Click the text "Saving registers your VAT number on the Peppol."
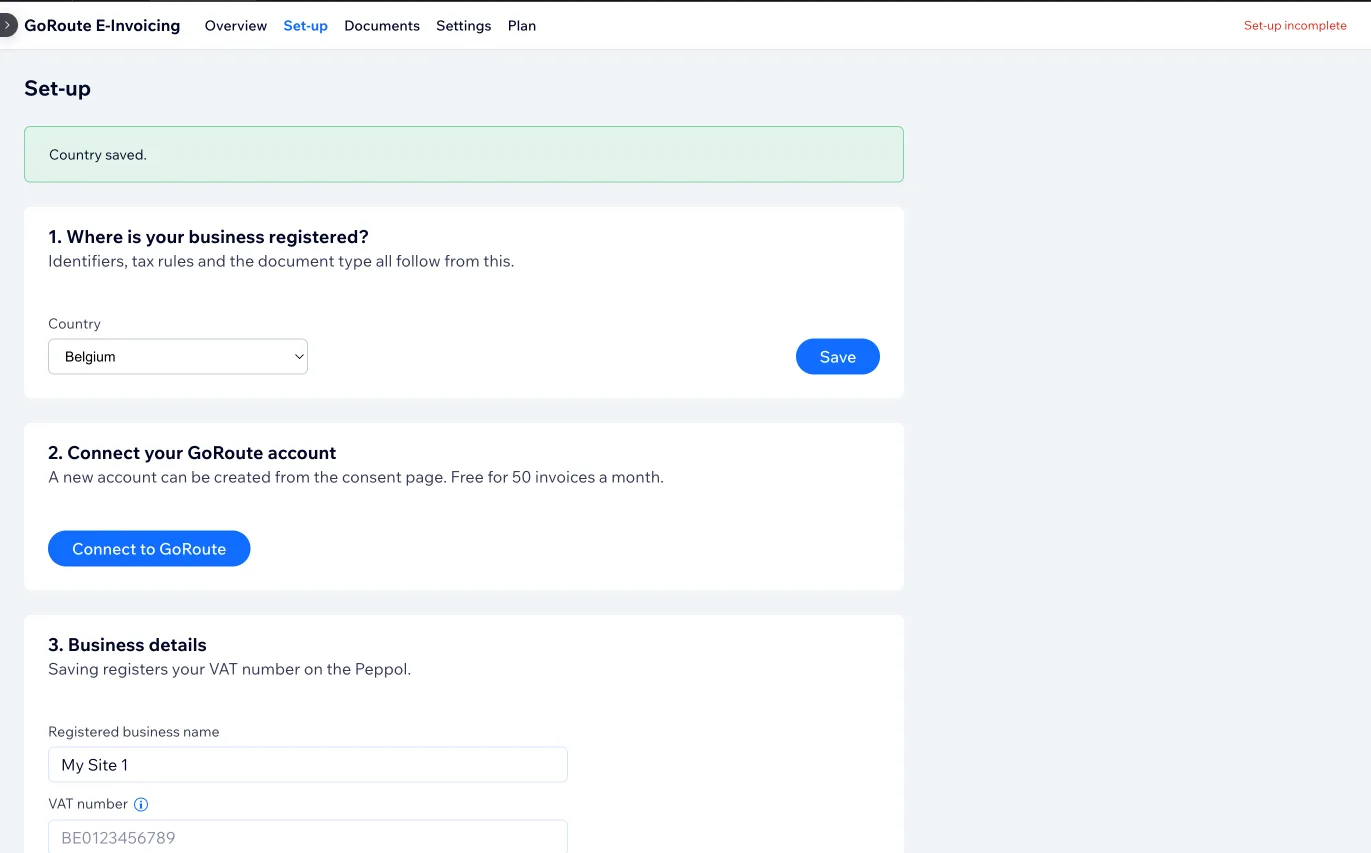 [230, 670]
